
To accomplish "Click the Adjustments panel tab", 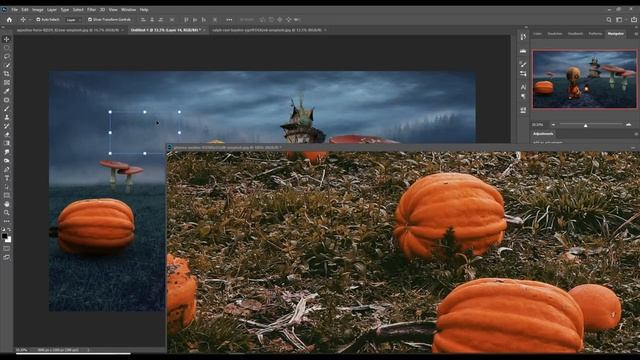I will click(543, 134).
